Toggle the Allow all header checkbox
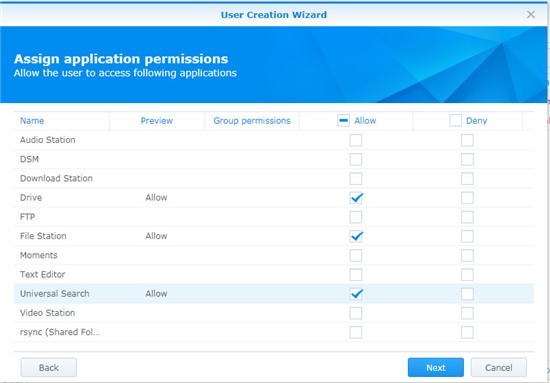550x383 pixels. click(x=343, y=121)
